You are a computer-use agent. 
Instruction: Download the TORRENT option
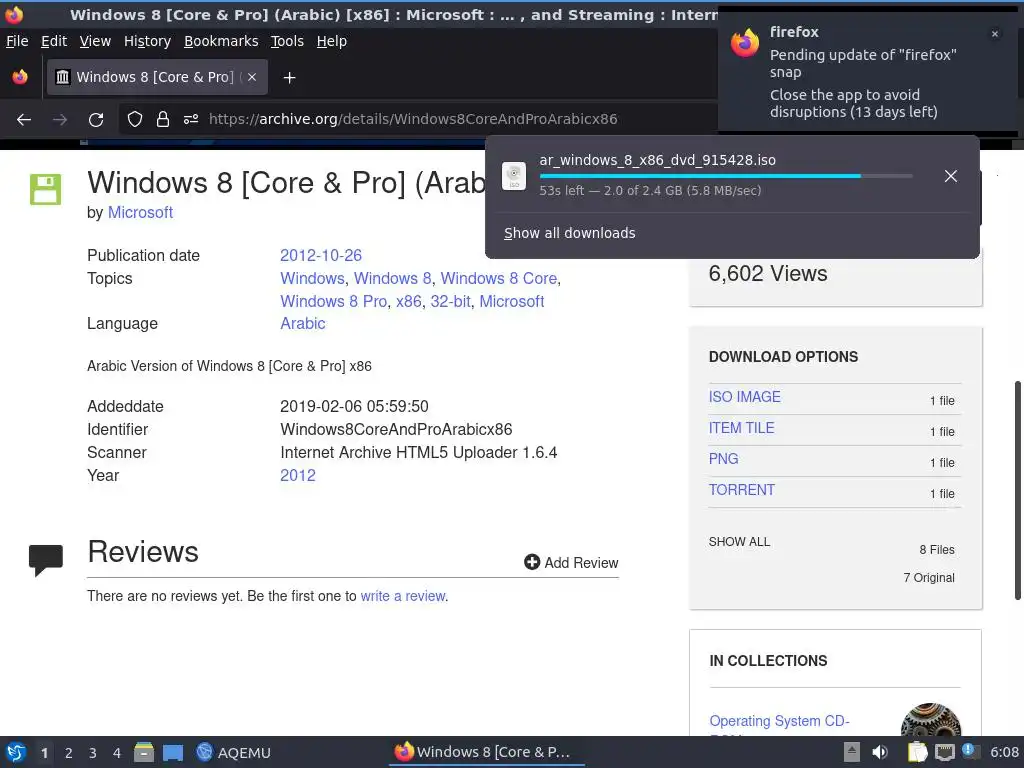[x=742, y=490]
